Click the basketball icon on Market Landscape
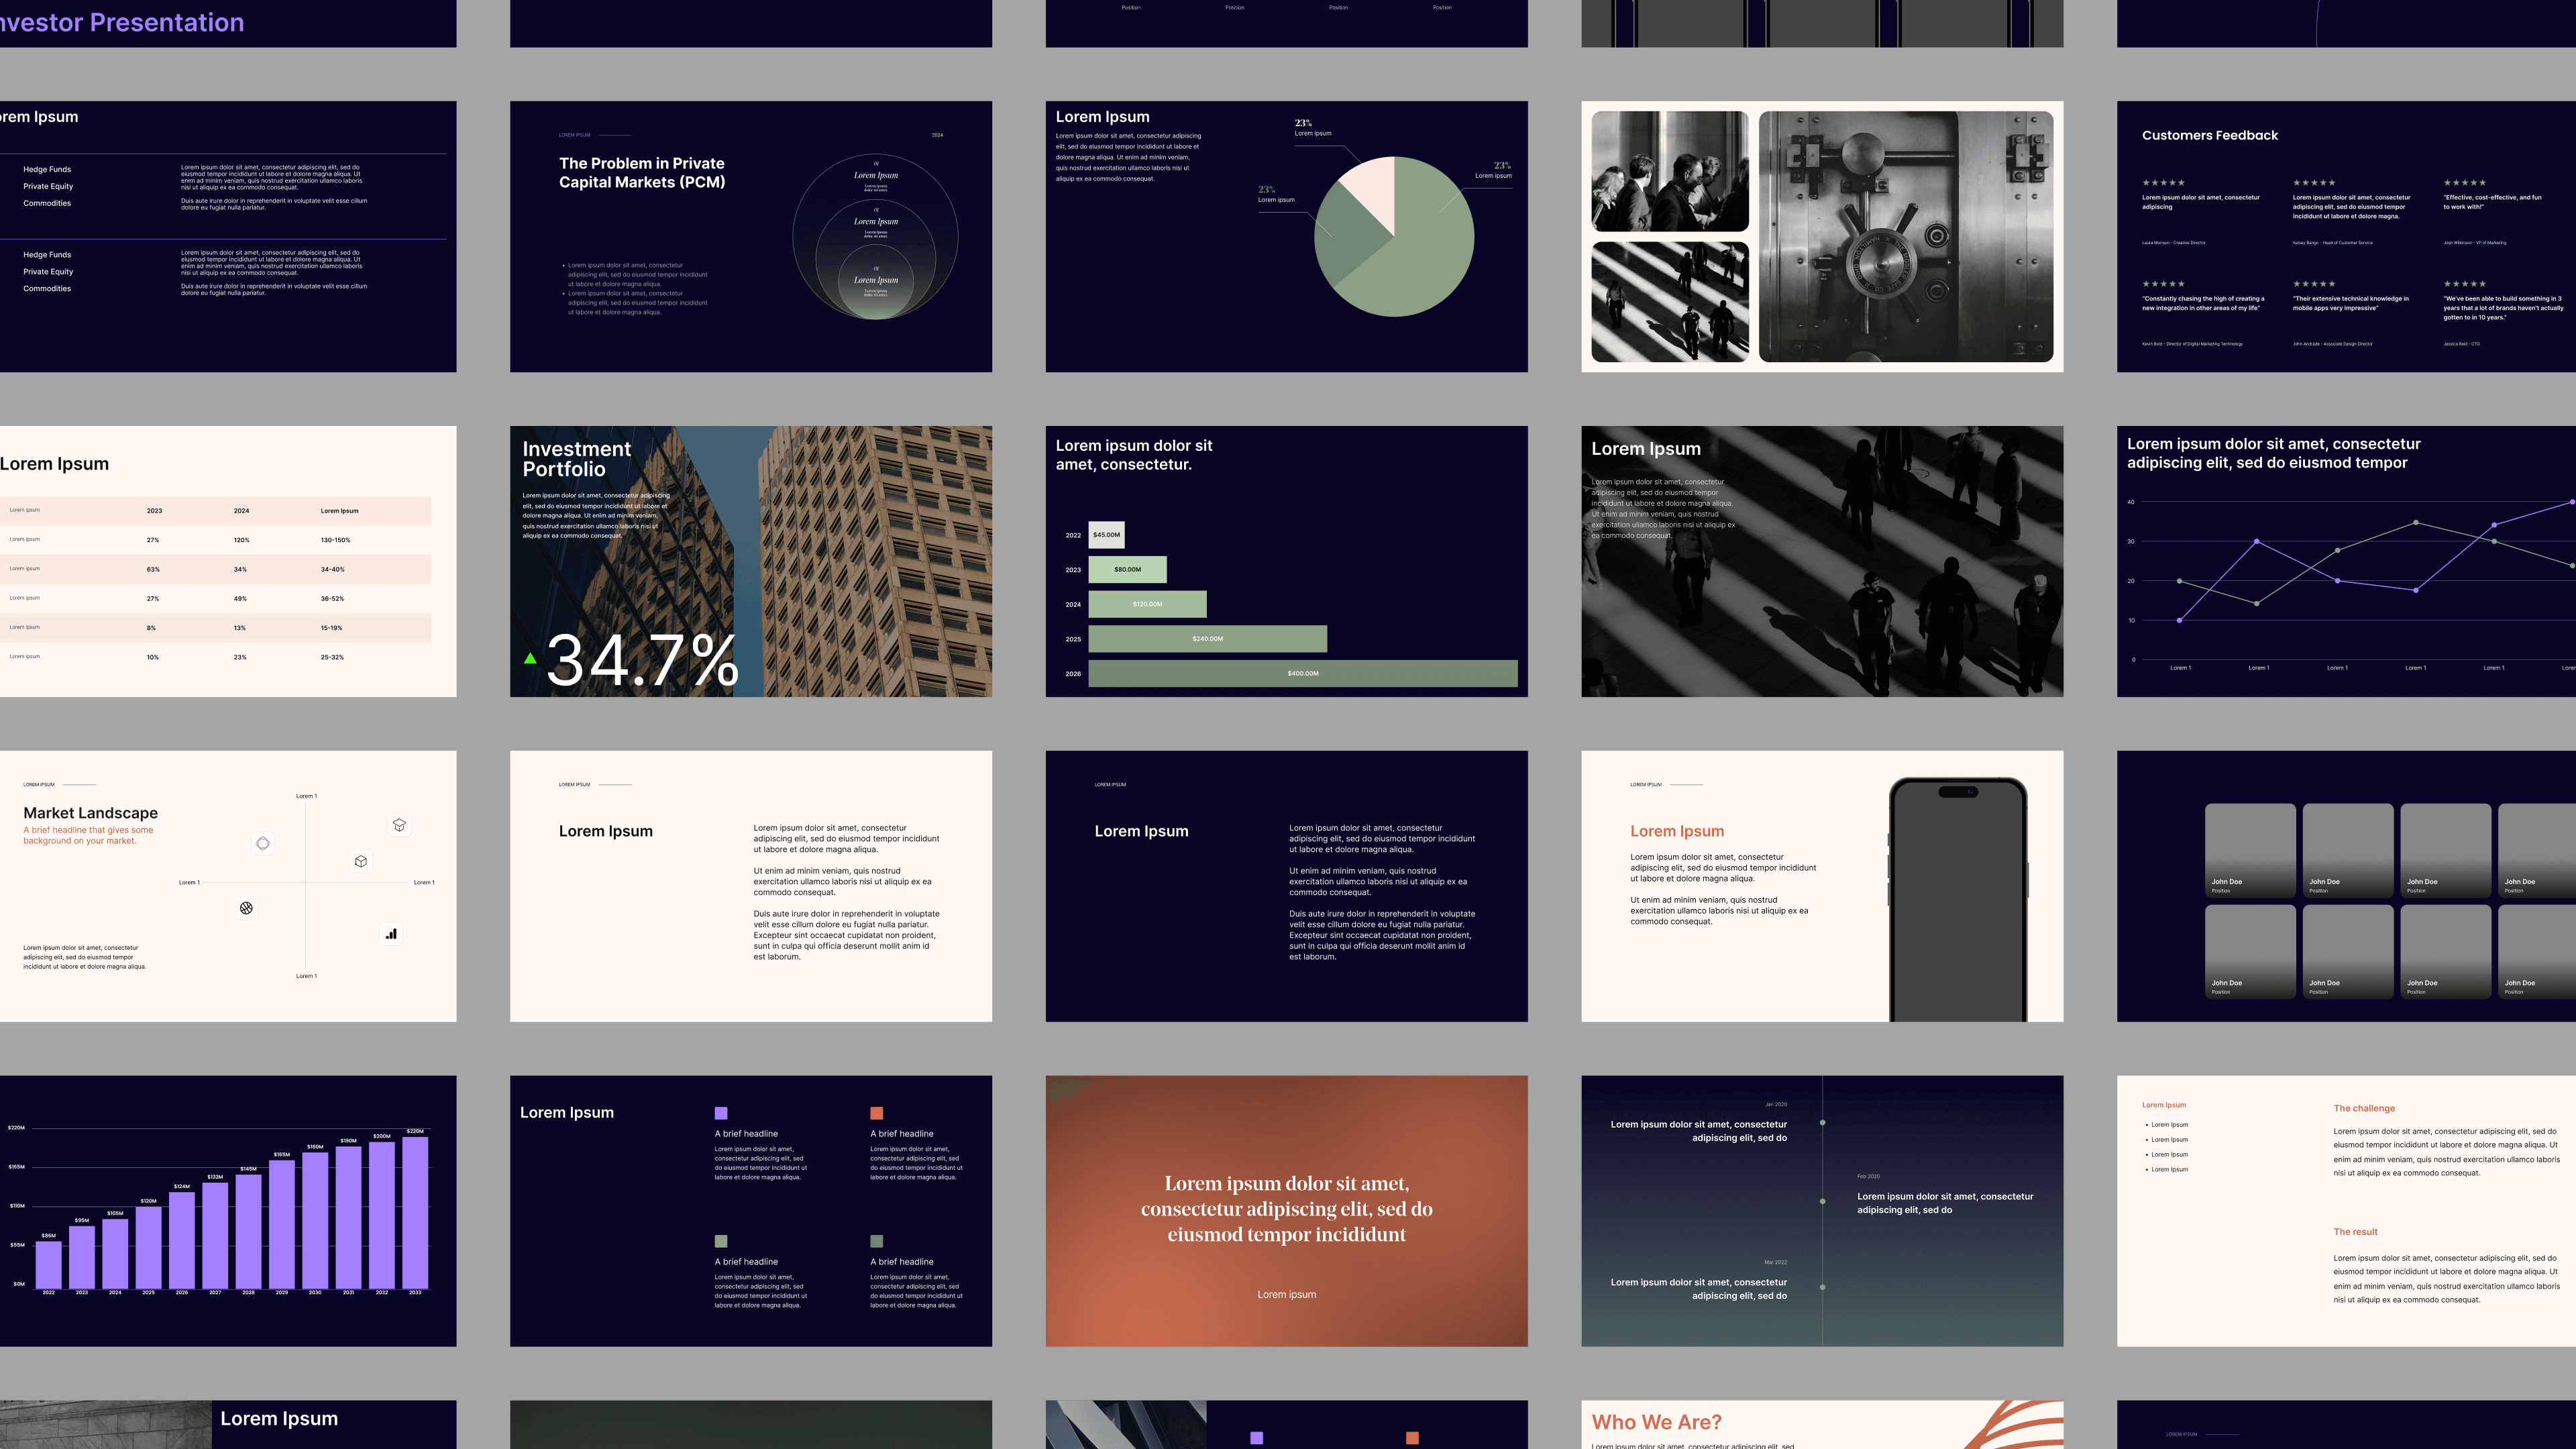 coord(246,908)
